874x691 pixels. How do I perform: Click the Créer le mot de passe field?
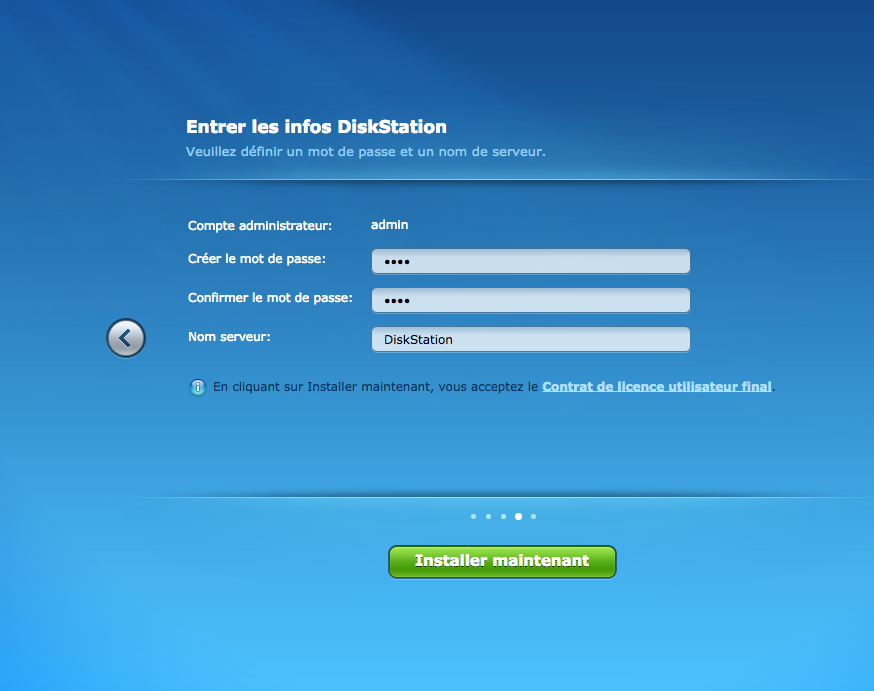[531, 261]
